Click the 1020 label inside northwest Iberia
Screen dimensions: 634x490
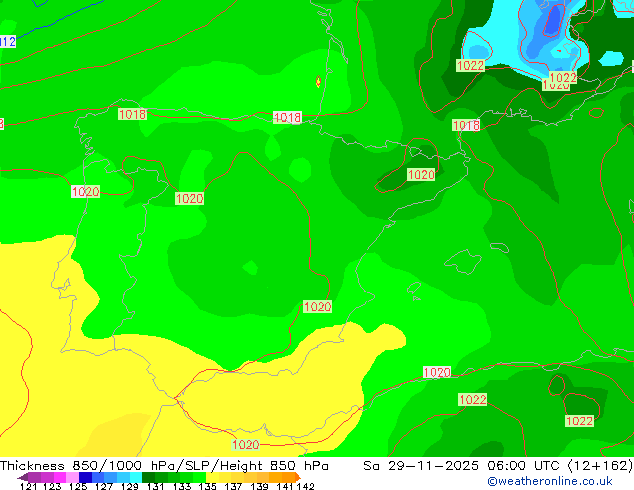[190, 199]
